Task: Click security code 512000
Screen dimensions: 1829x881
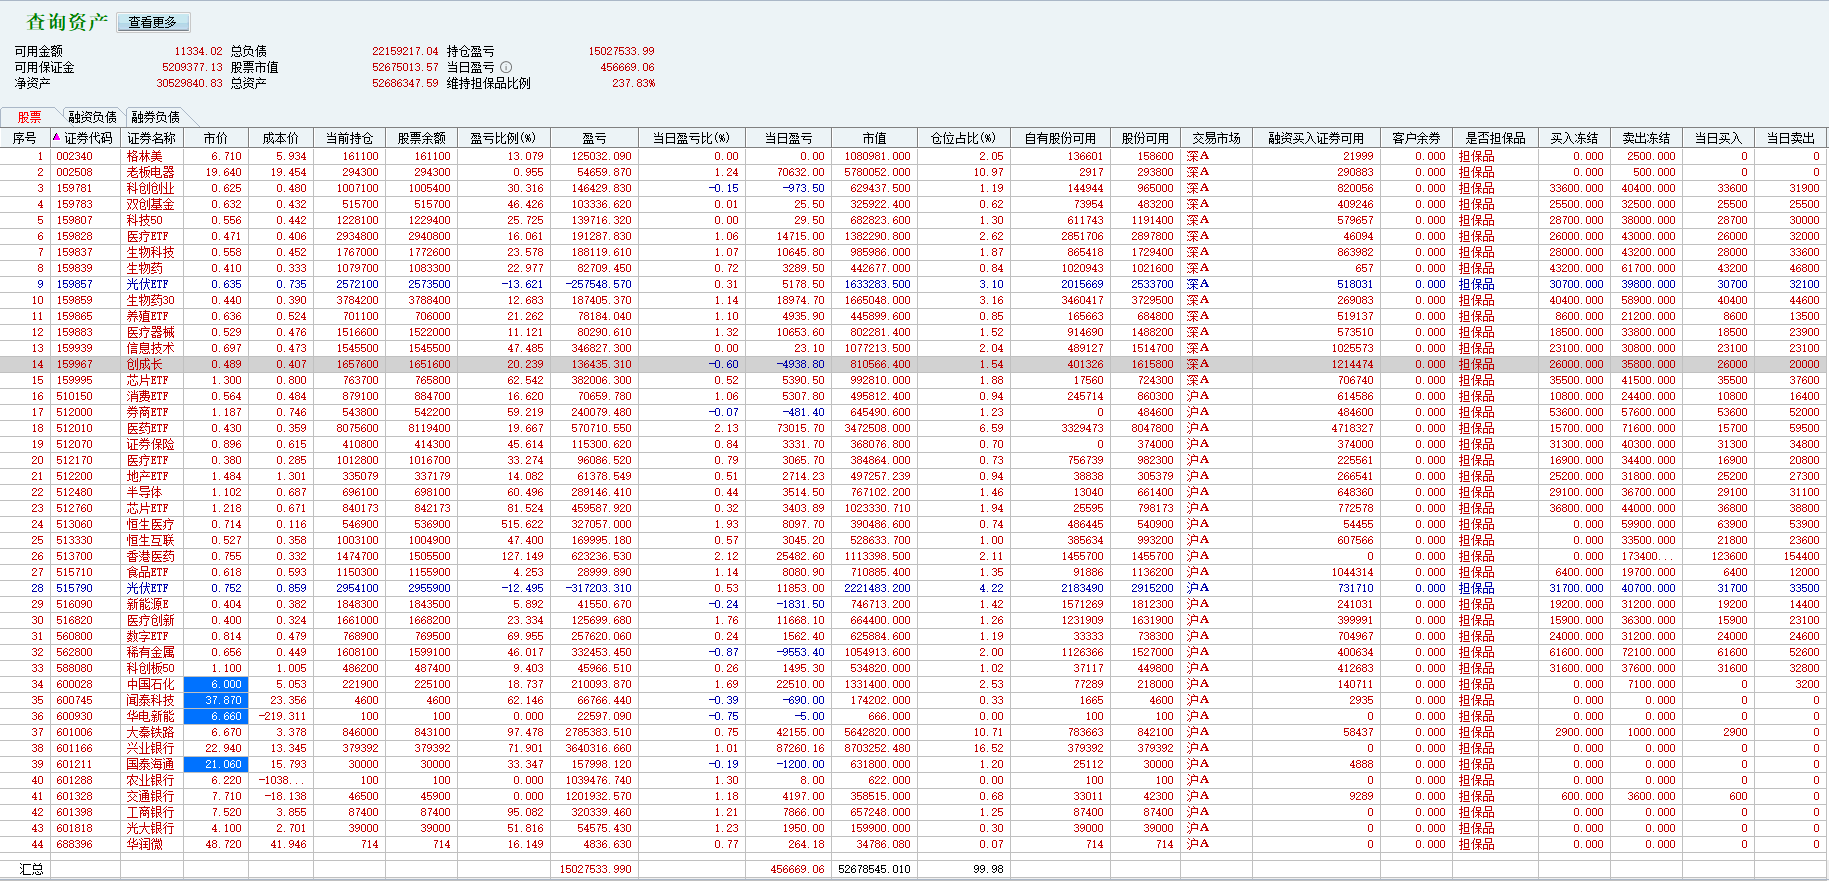Action: click(74, 412)
